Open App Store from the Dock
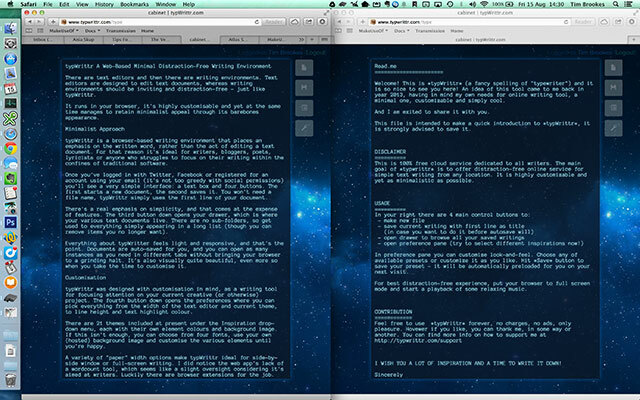Viewport: 640px width, 400px height. click(11, 59)
